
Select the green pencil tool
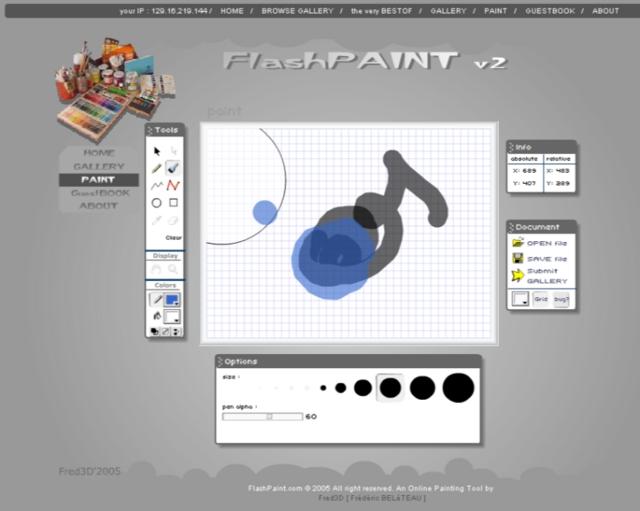[156, 168]
